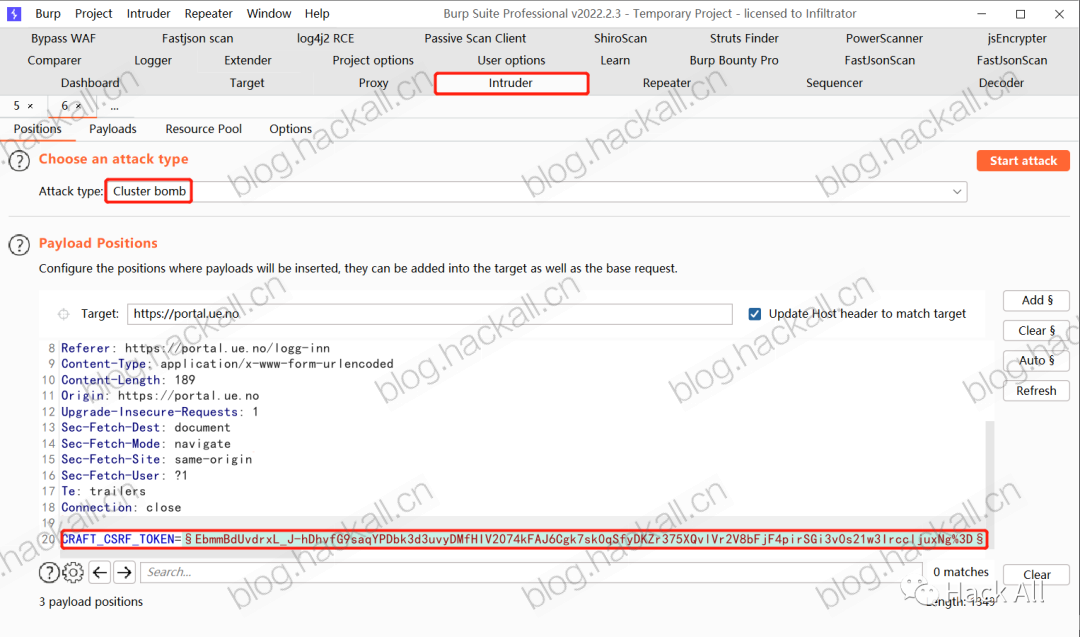The width and height of the screenshot is (1080, 637).
Task: Switch to the Proxy tab
Action: pos(373,83)
